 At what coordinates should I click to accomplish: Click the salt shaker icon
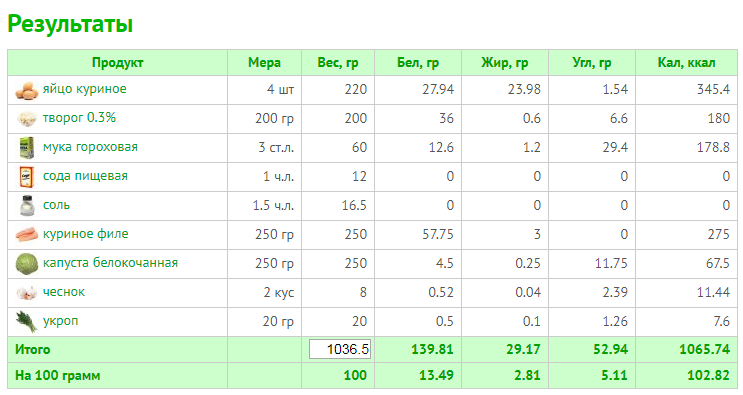[x=27, y=206]
